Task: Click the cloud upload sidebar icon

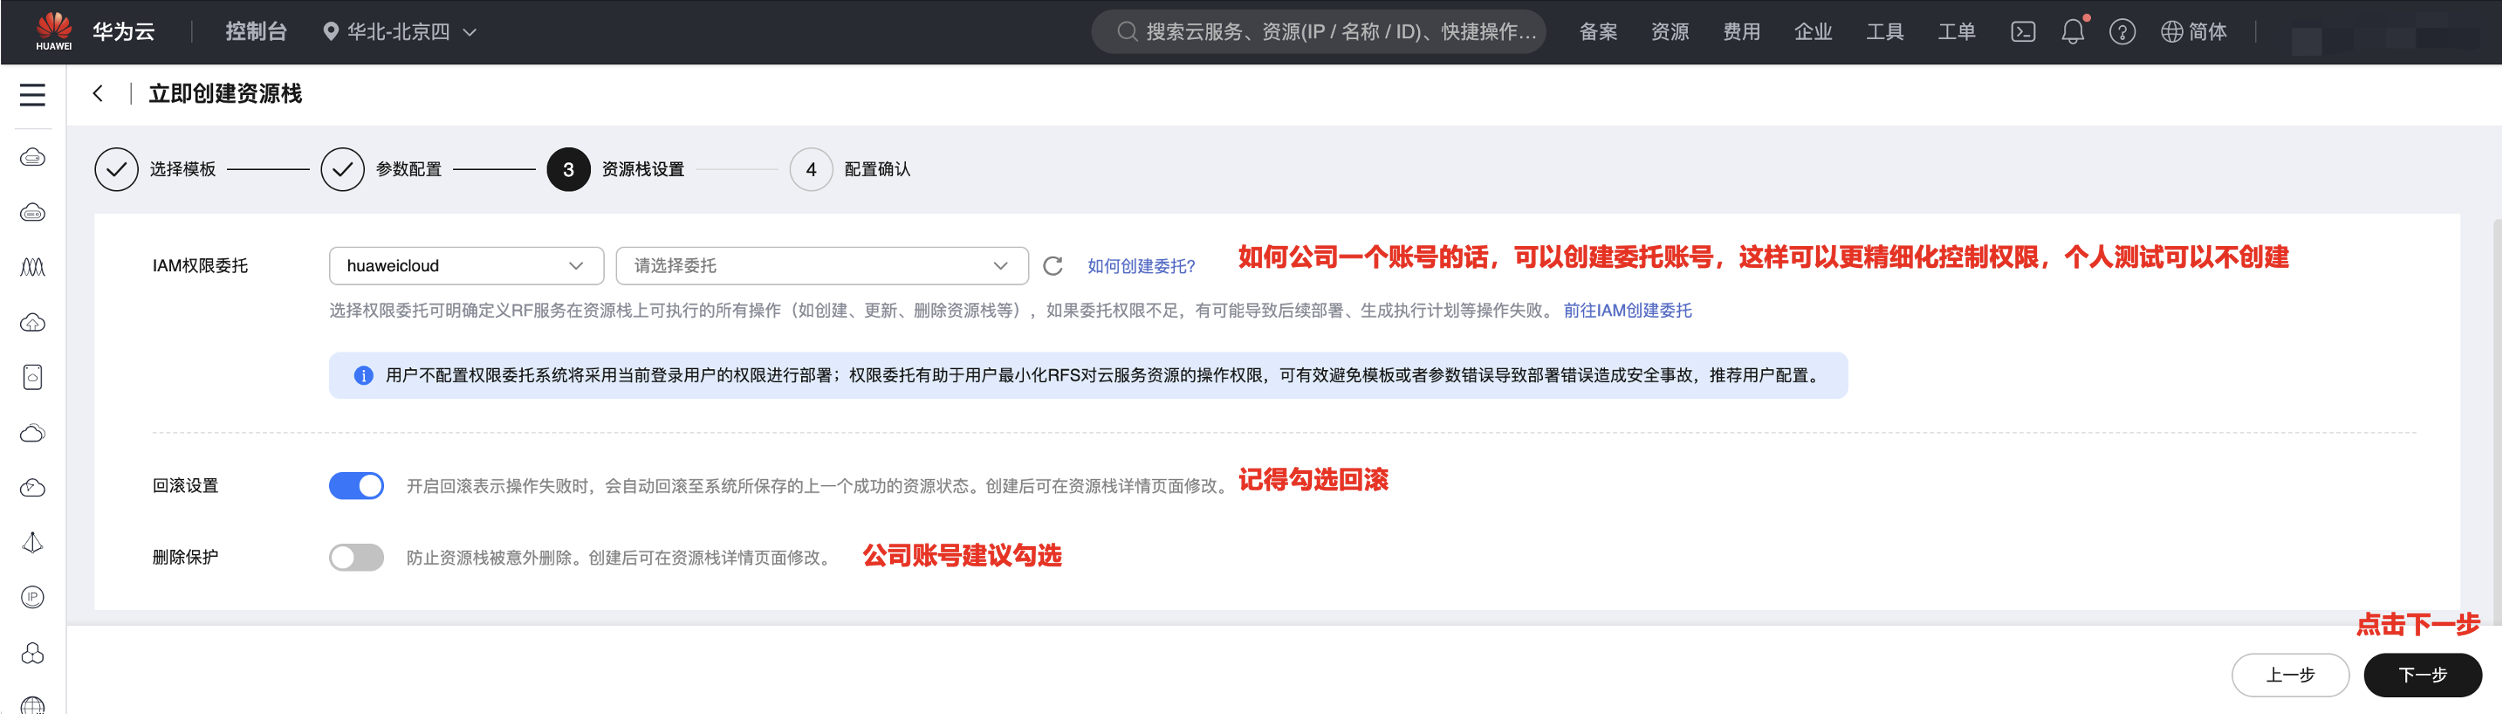Action: click(33, 322)
